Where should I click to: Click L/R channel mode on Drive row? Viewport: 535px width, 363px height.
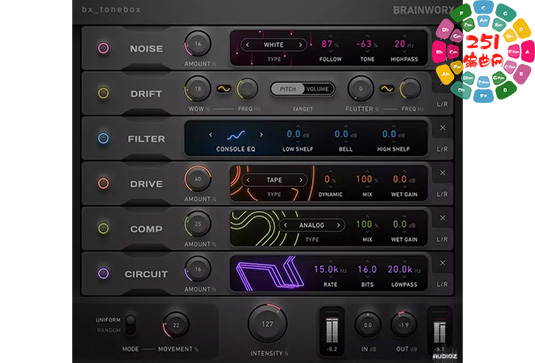442,194
